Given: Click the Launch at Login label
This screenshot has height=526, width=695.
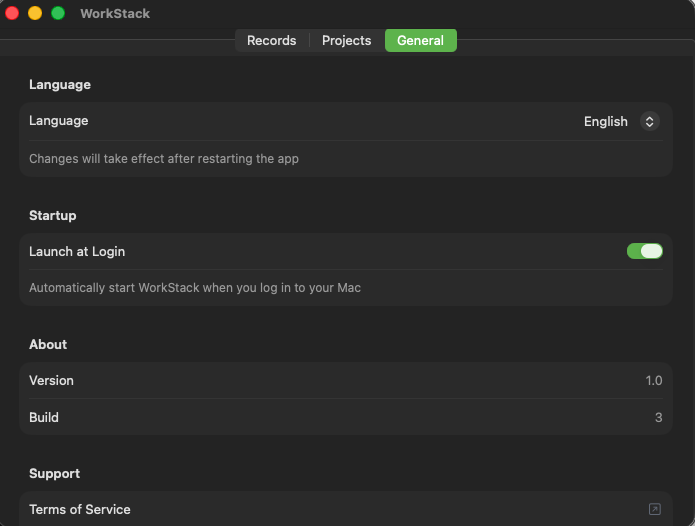Looking at the screenshot, I should pyautogui.click(x=77, y=251).
